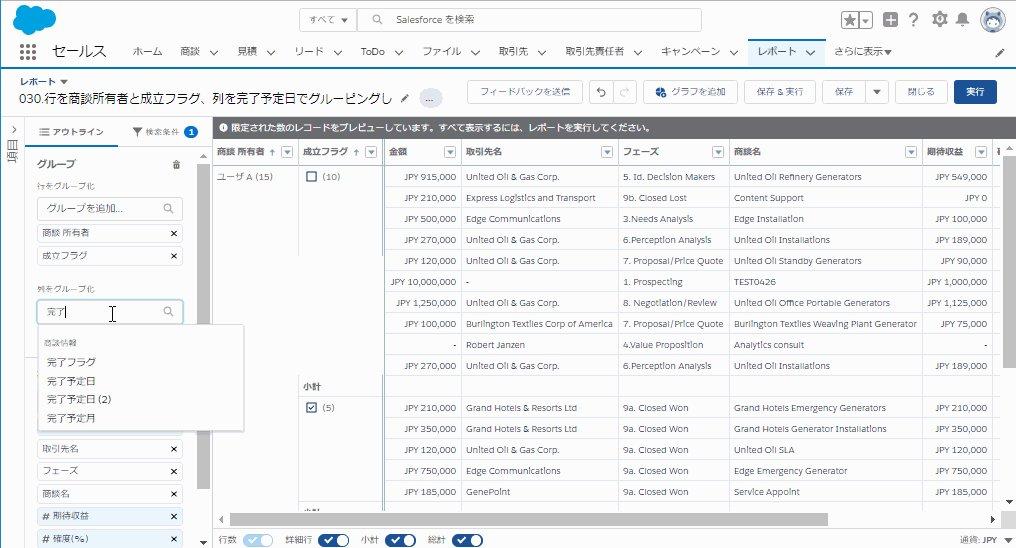
Task: Open 成立フラグ column menu
Action: 371,152
